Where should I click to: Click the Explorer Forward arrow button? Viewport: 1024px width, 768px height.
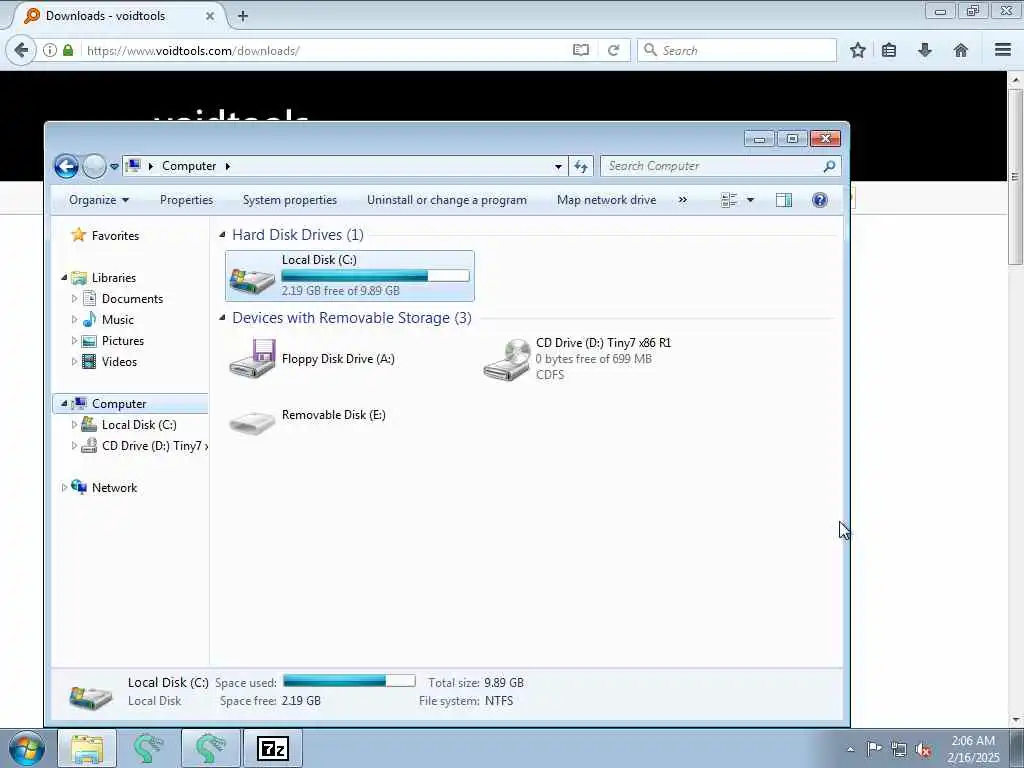pyautogui.click(x=94, y=166)
